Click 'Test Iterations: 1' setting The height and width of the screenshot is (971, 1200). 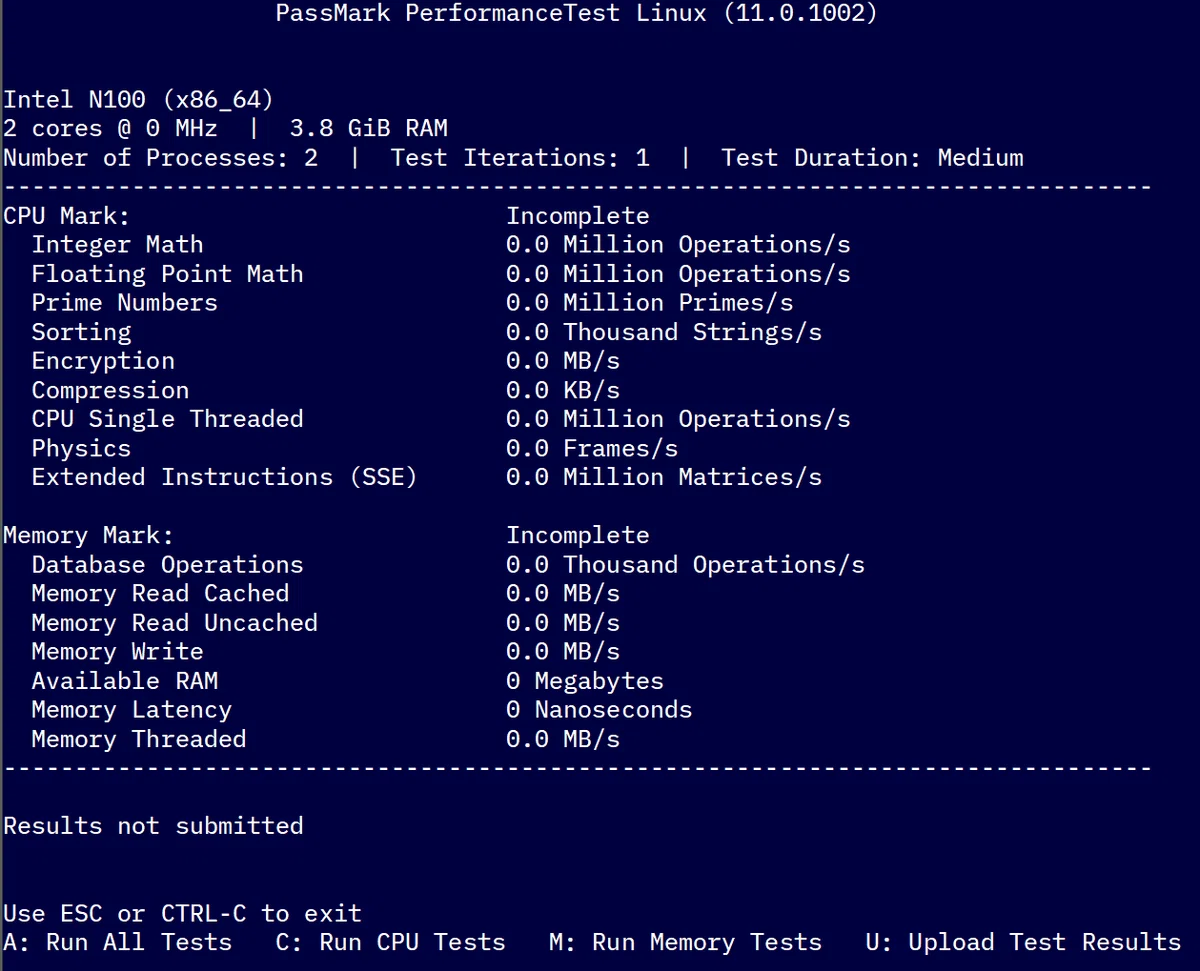[x=520, y=157]
